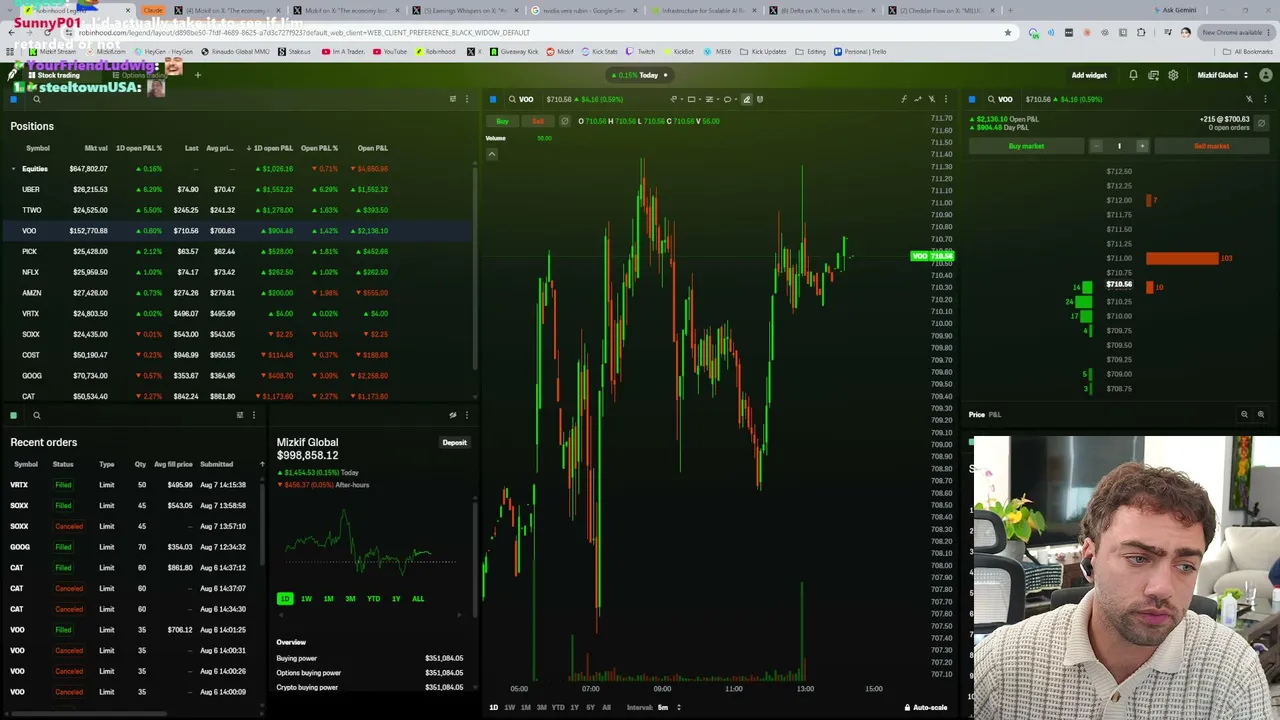
Task: Set chart range to 1W in the bottom bar
Action: point(509,707)
